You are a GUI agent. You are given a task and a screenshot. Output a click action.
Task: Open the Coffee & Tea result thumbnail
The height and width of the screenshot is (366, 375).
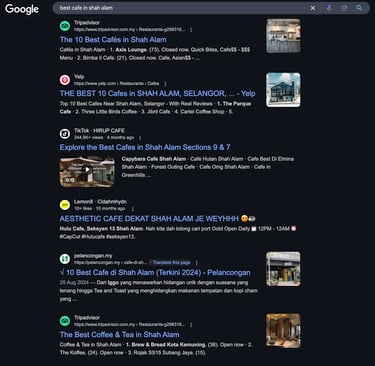click(283, 331)
